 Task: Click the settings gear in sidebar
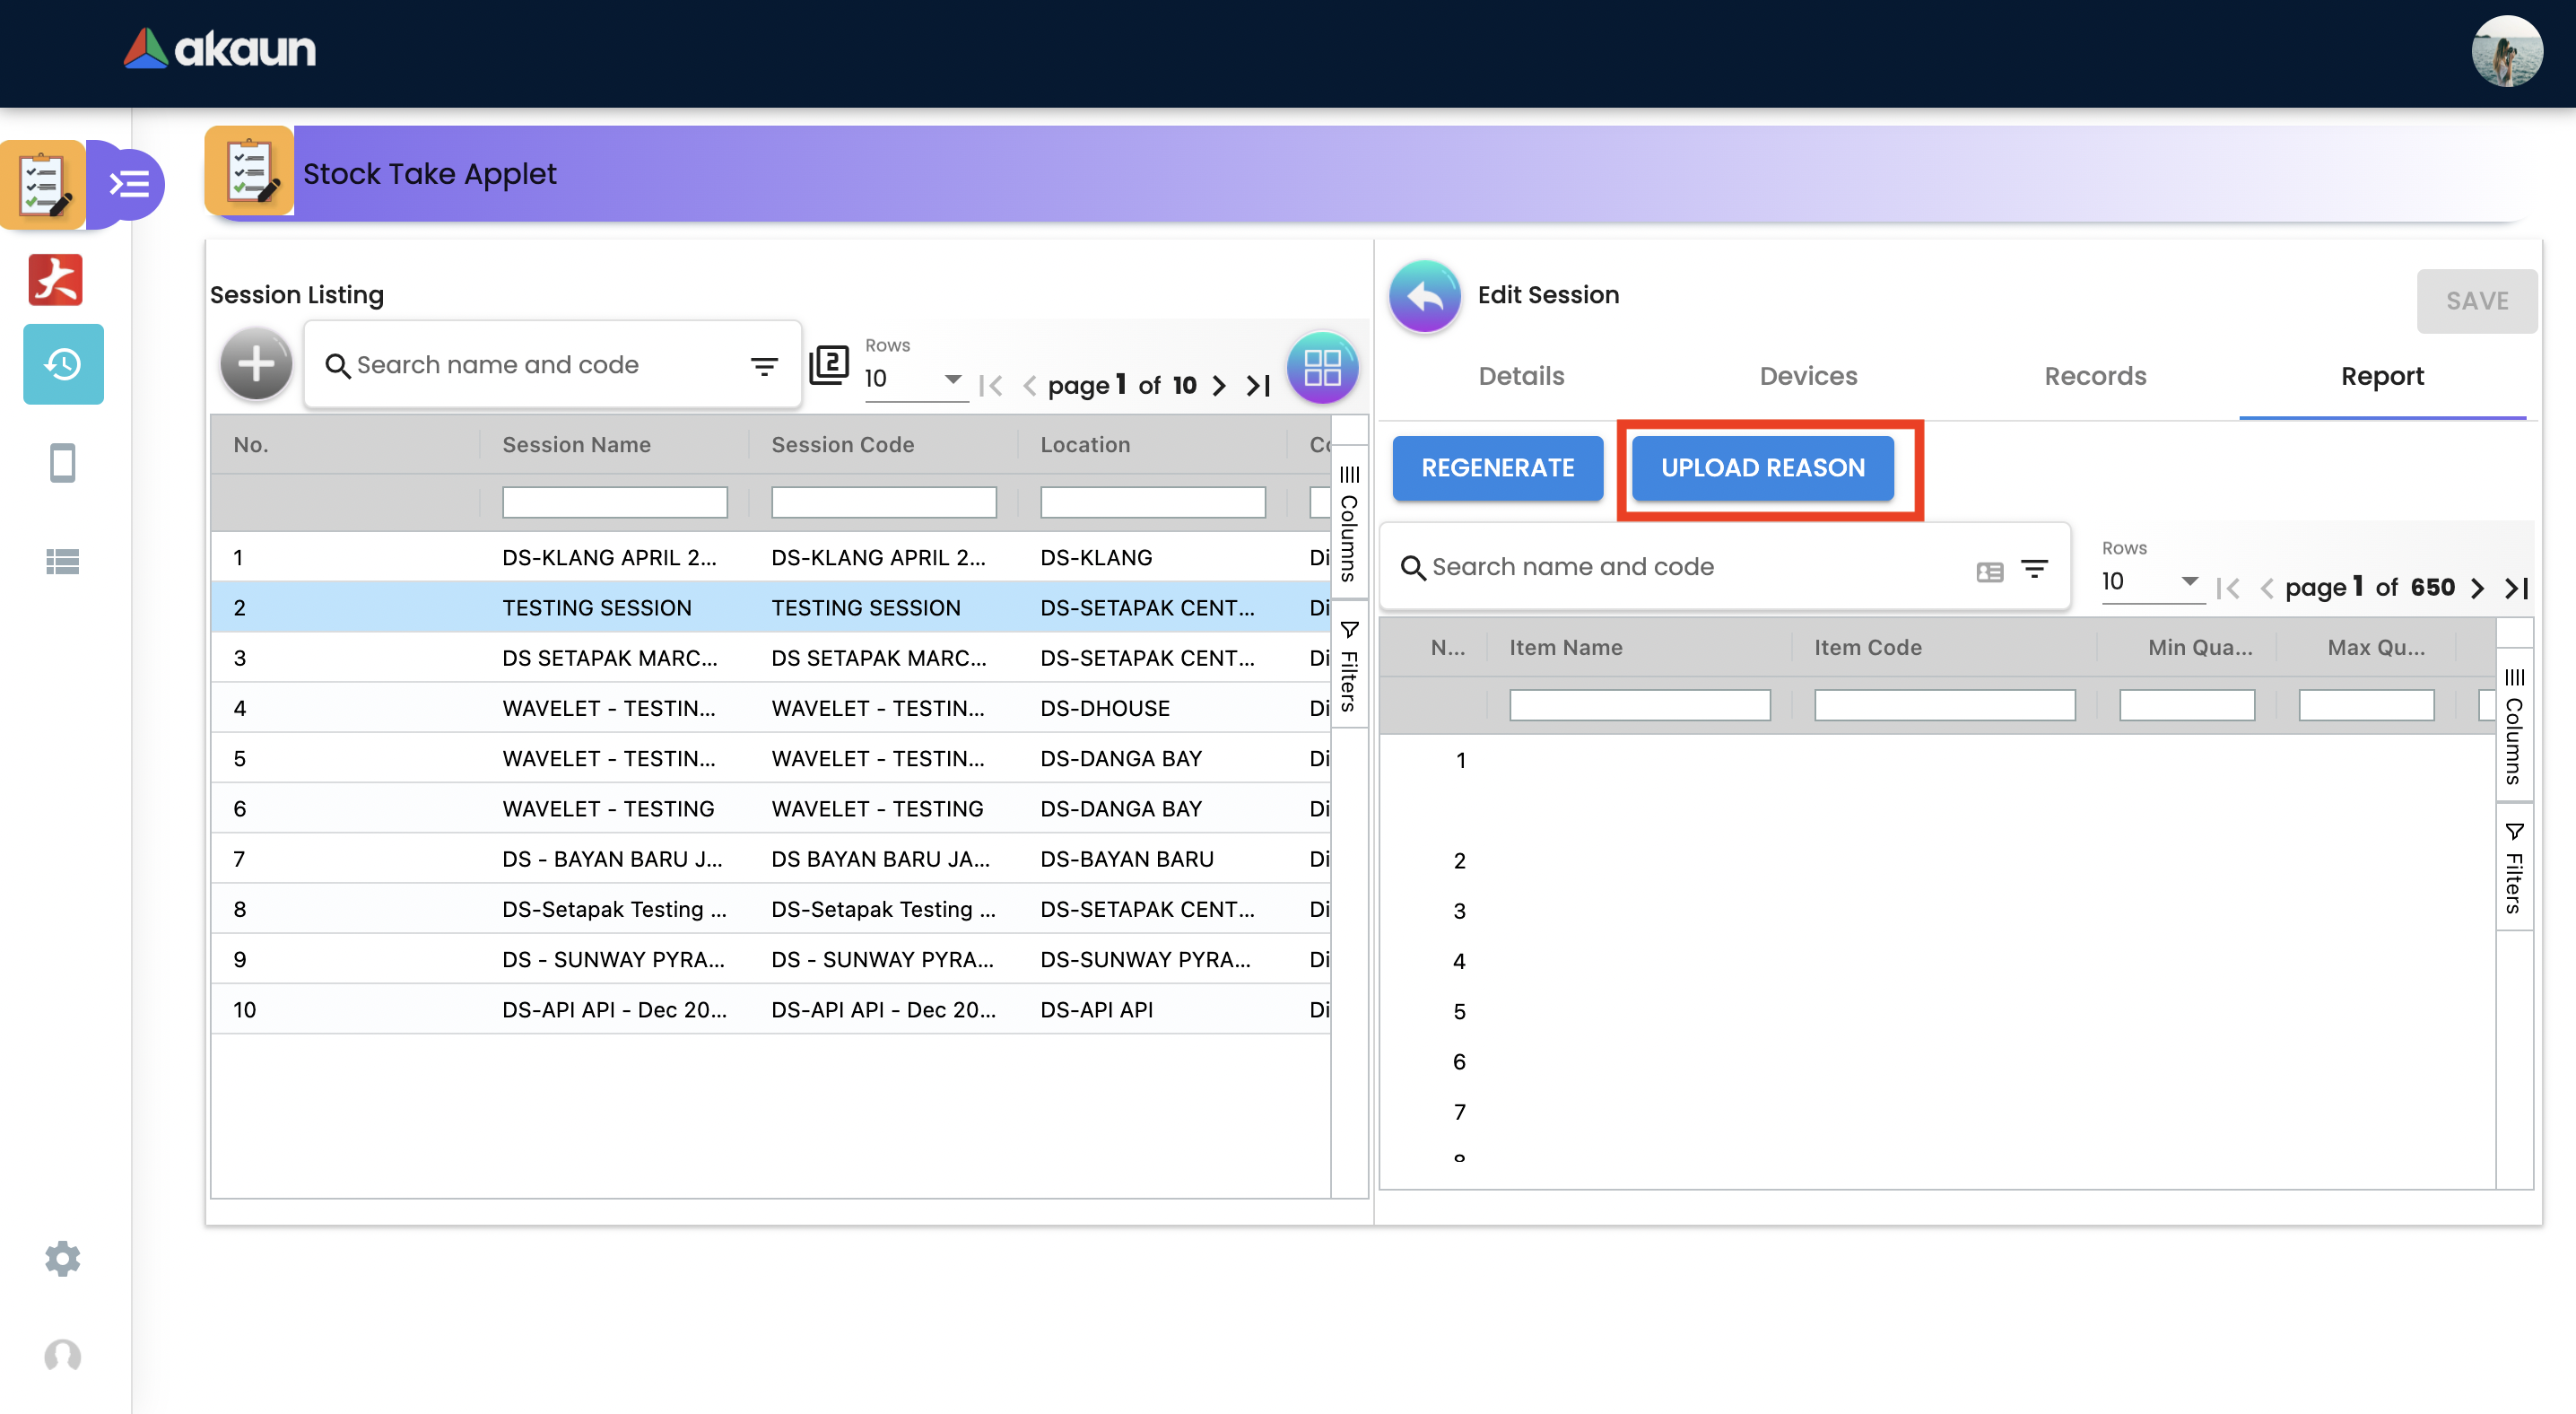click(63, 1258)
